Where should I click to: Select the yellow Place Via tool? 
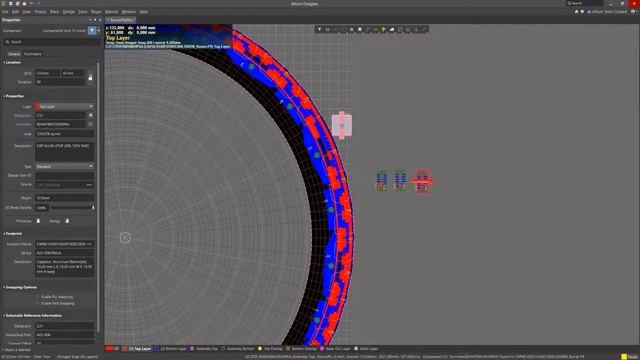click(x=383, y=29)
